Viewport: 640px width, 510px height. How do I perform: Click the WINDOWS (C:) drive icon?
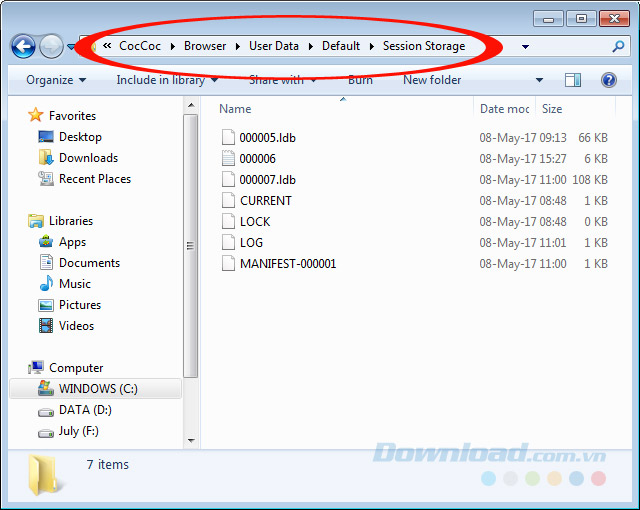coord(46,388)
